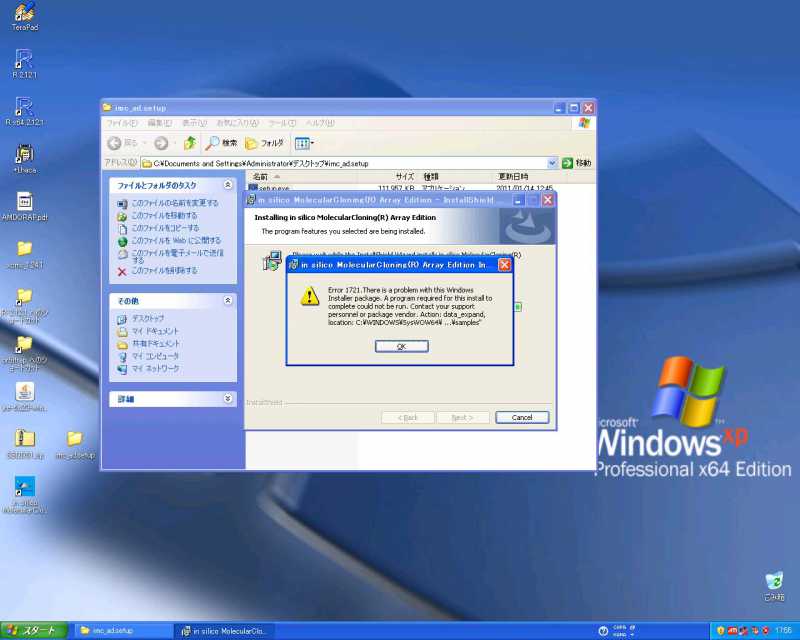Open the 表示(V) menu
Screen dimensions: 800x640
(194, 123)
